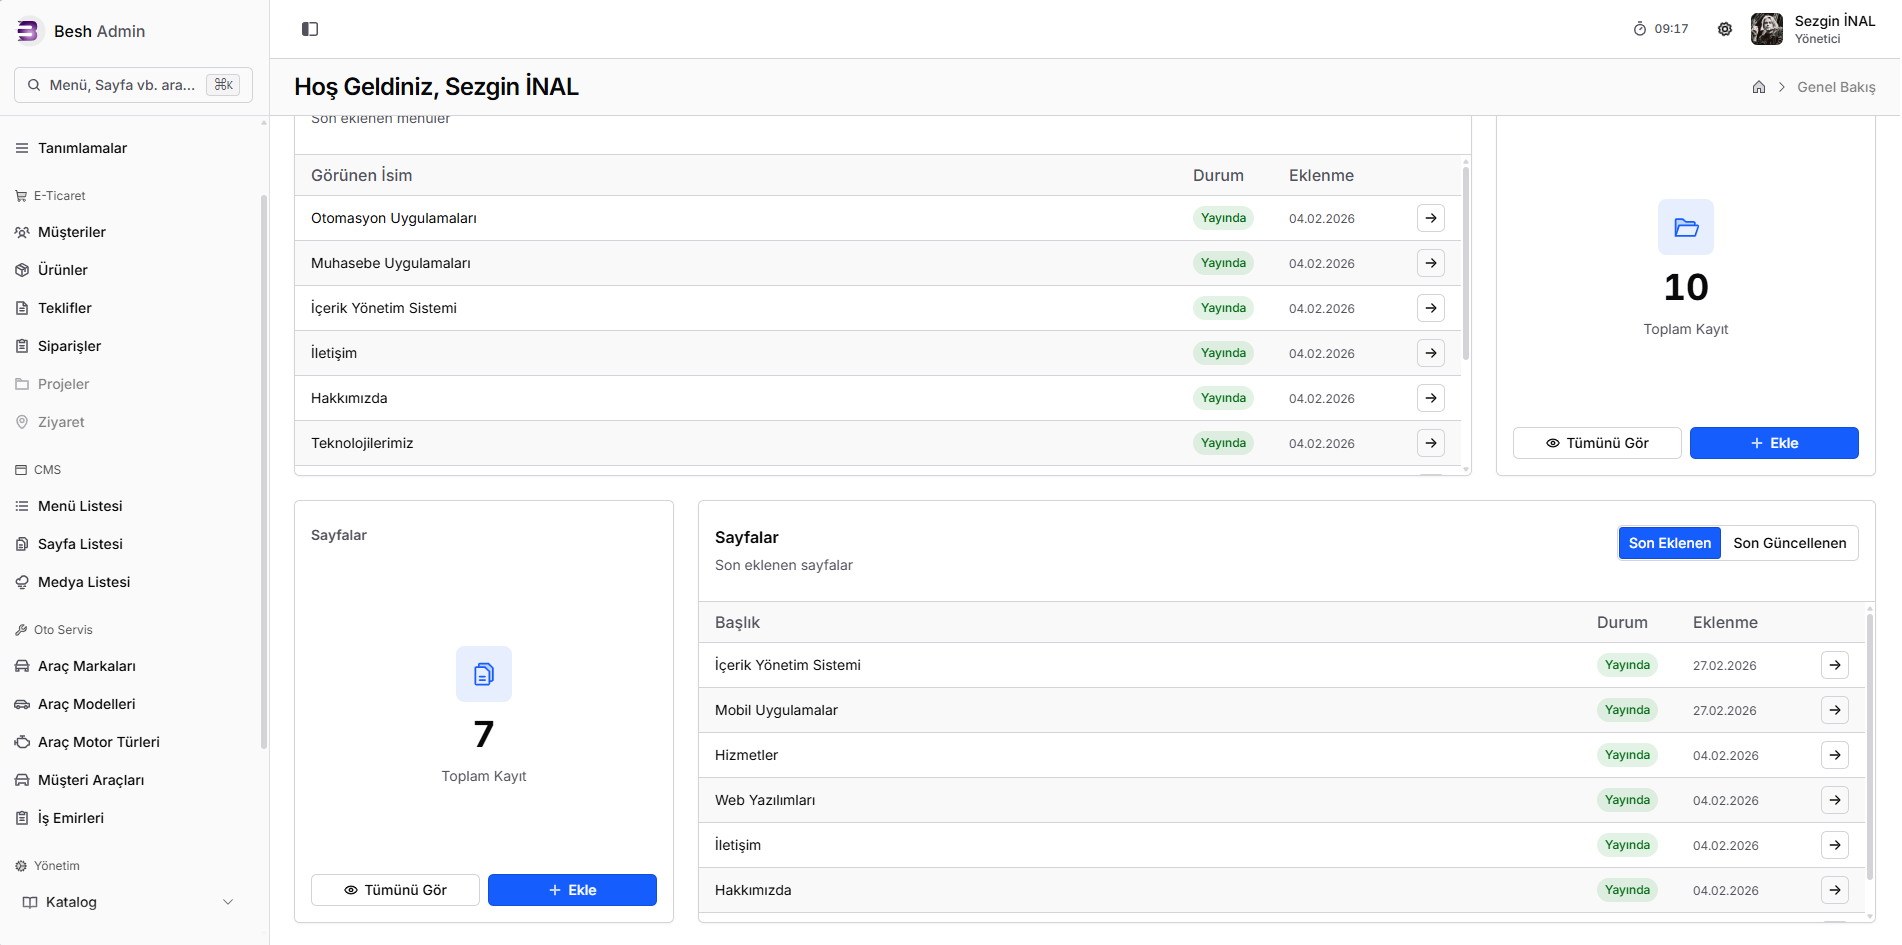Open arrow icon for Hizmetler row

pyautogui.click(x=1835, y=755)
